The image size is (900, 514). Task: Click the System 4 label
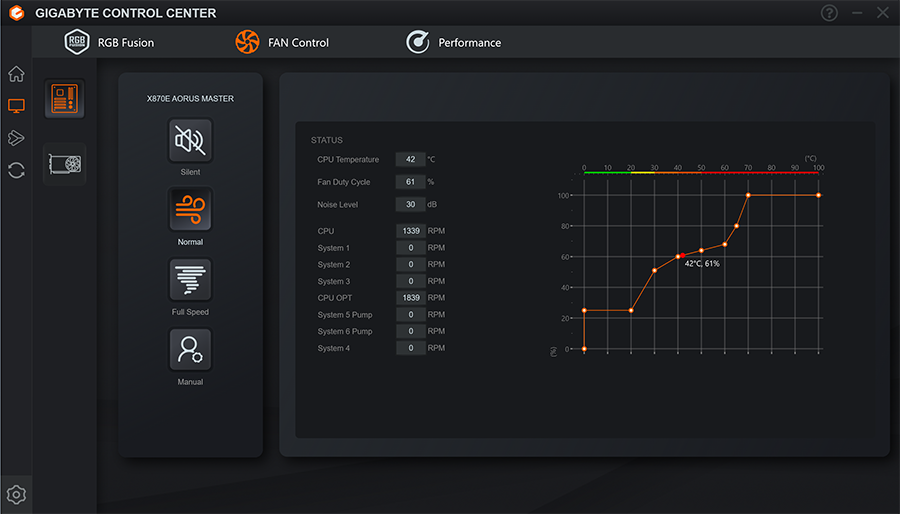pos(333,348)
